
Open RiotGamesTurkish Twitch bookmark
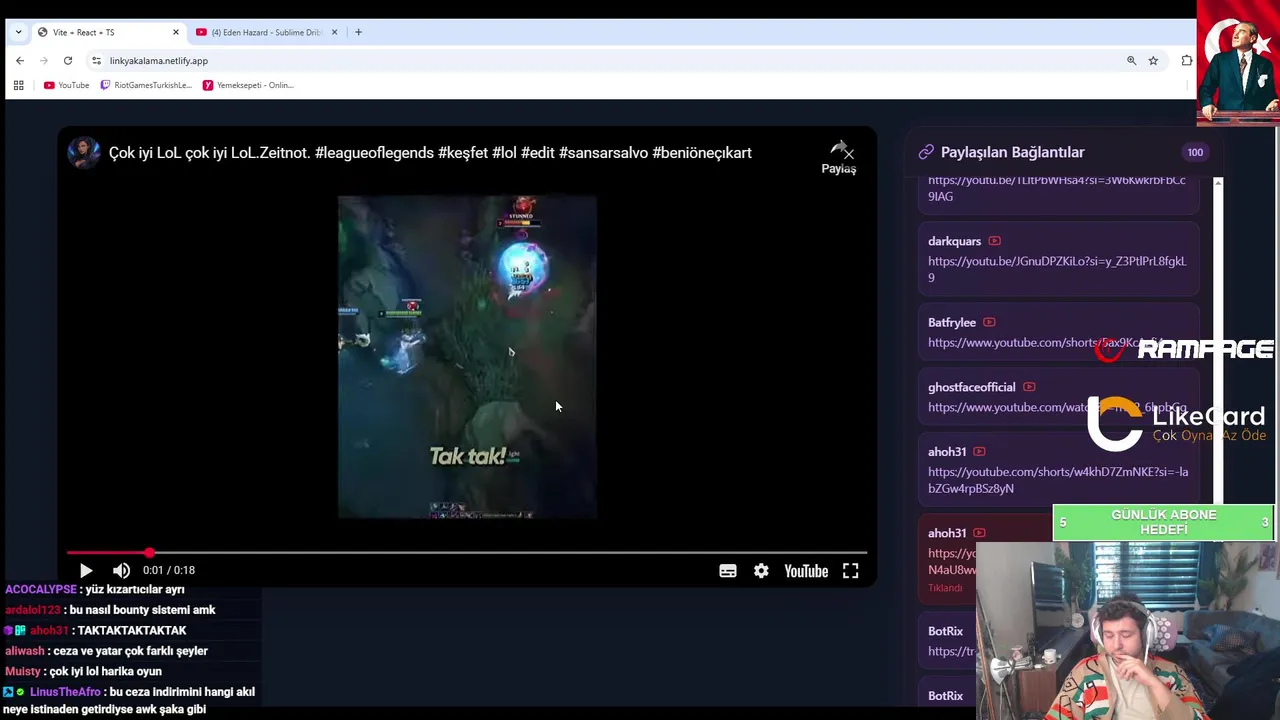(146, 85)
